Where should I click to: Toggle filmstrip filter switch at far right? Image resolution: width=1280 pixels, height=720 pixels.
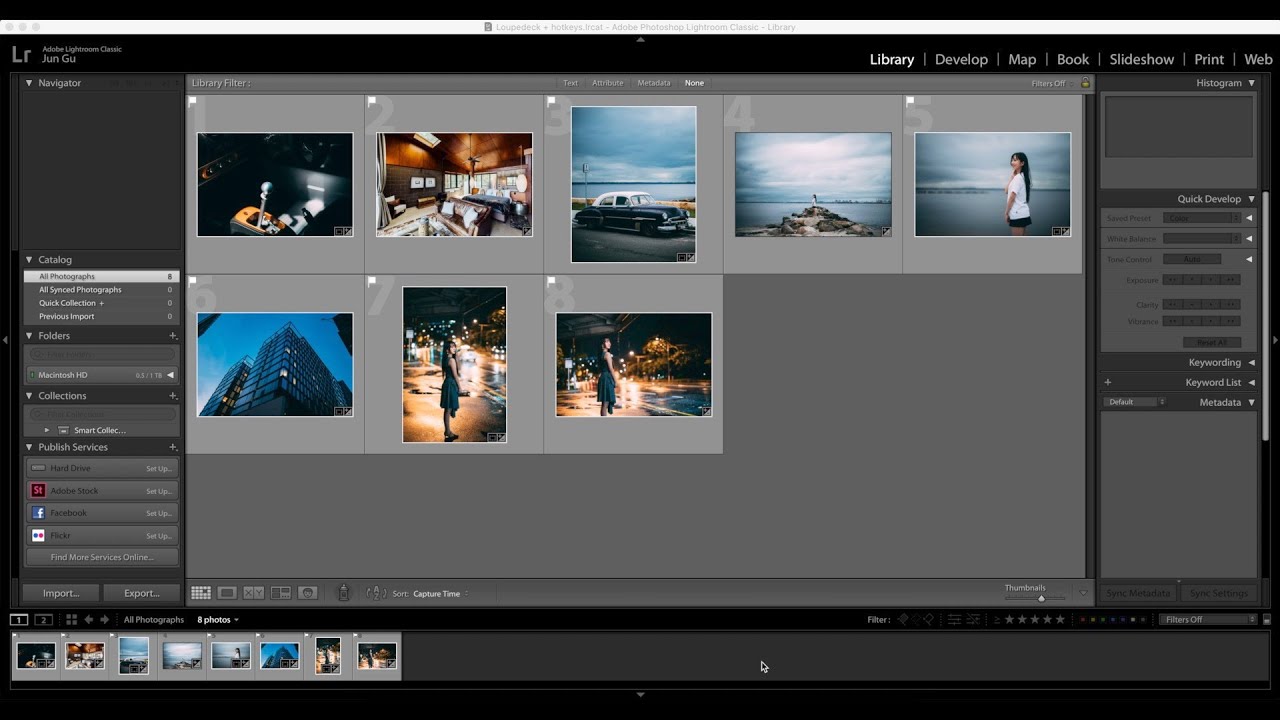coord(1267,620)
